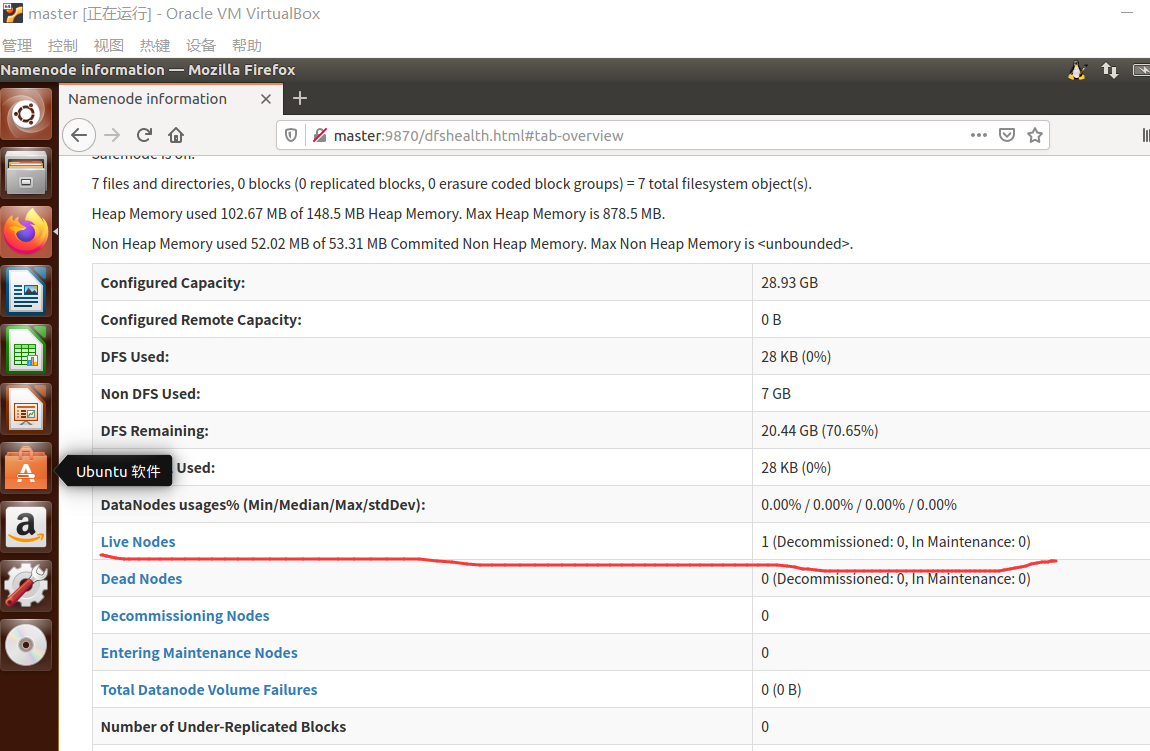The image size is (1150, 751).
Task: Click the Heap Memory used summary line
Action: pos(378,214)
